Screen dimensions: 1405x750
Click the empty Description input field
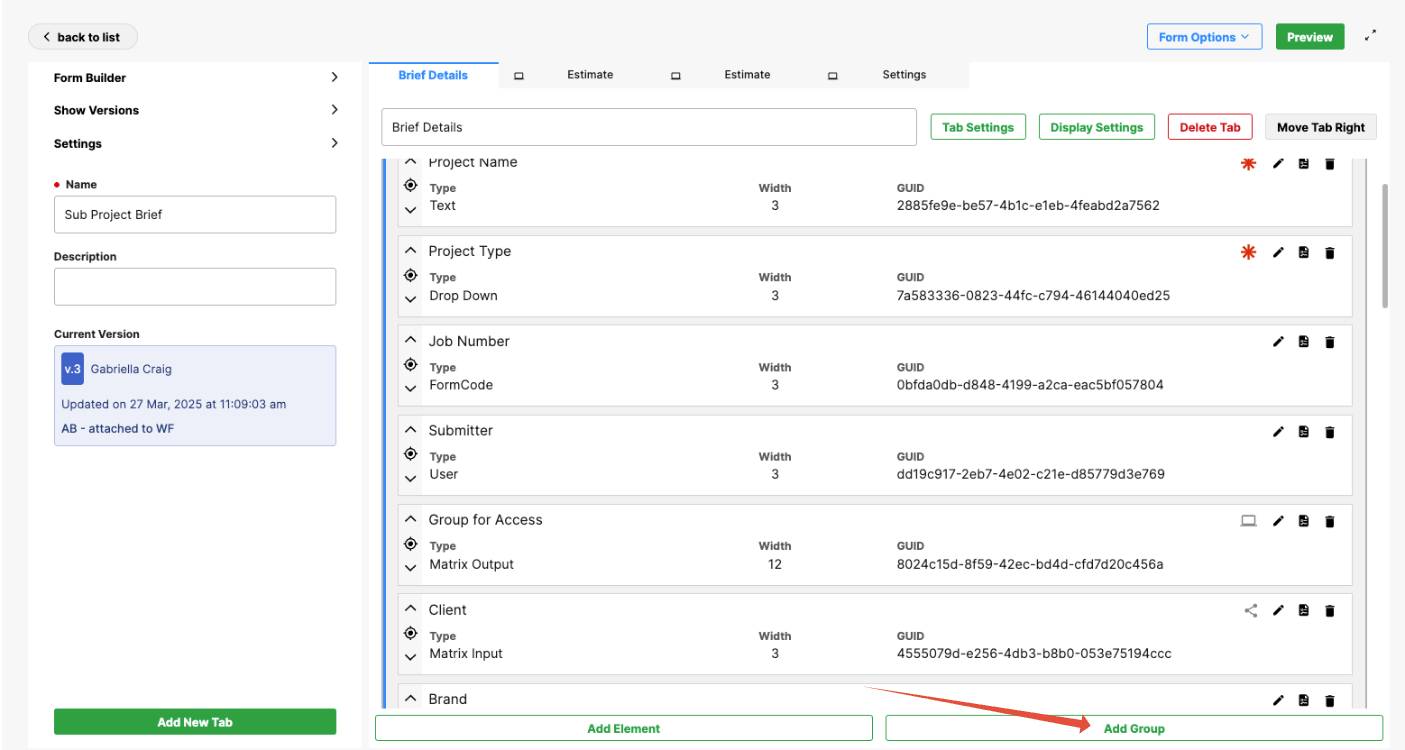pyautogui.click(x=195, y=287)
